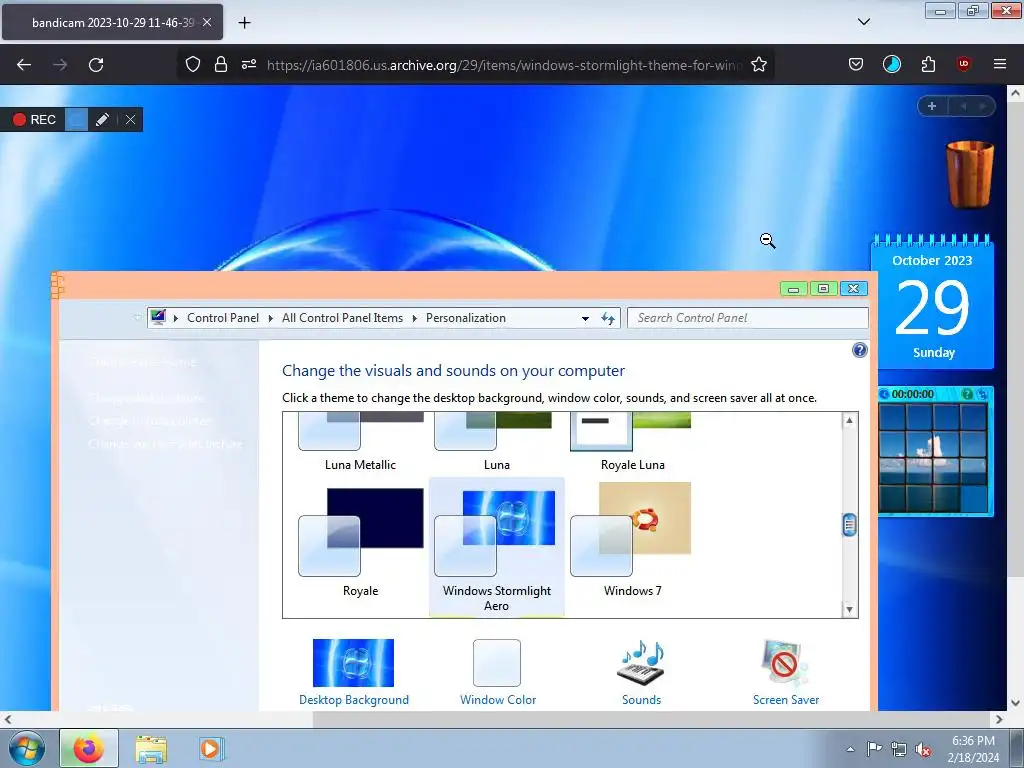
Task: Click the taskbar clock 6:36 PM
Action: click(973, 749)
